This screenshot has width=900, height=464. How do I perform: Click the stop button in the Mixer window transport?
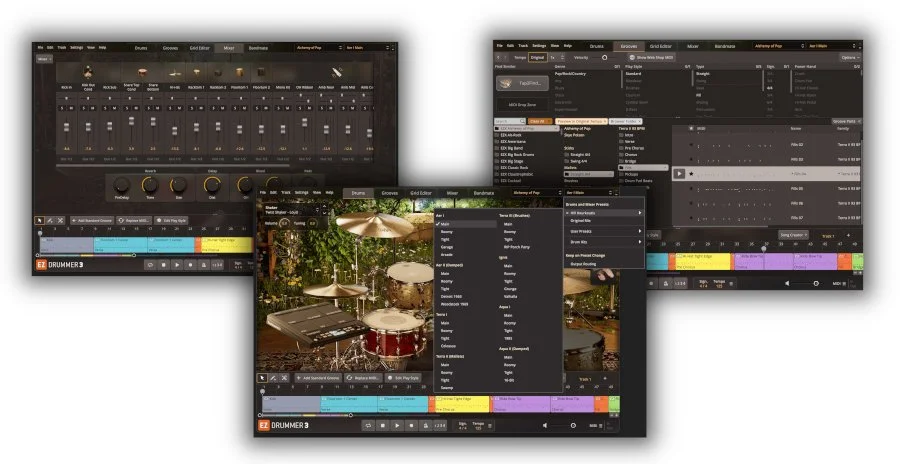click(x=164, y=265)
